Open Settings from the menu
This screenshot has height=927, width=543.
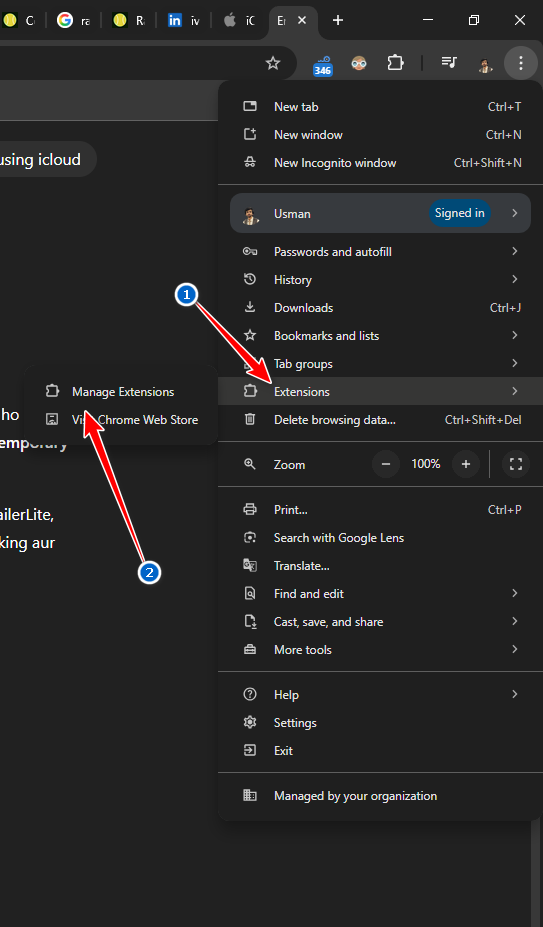(x=380, y=723)
